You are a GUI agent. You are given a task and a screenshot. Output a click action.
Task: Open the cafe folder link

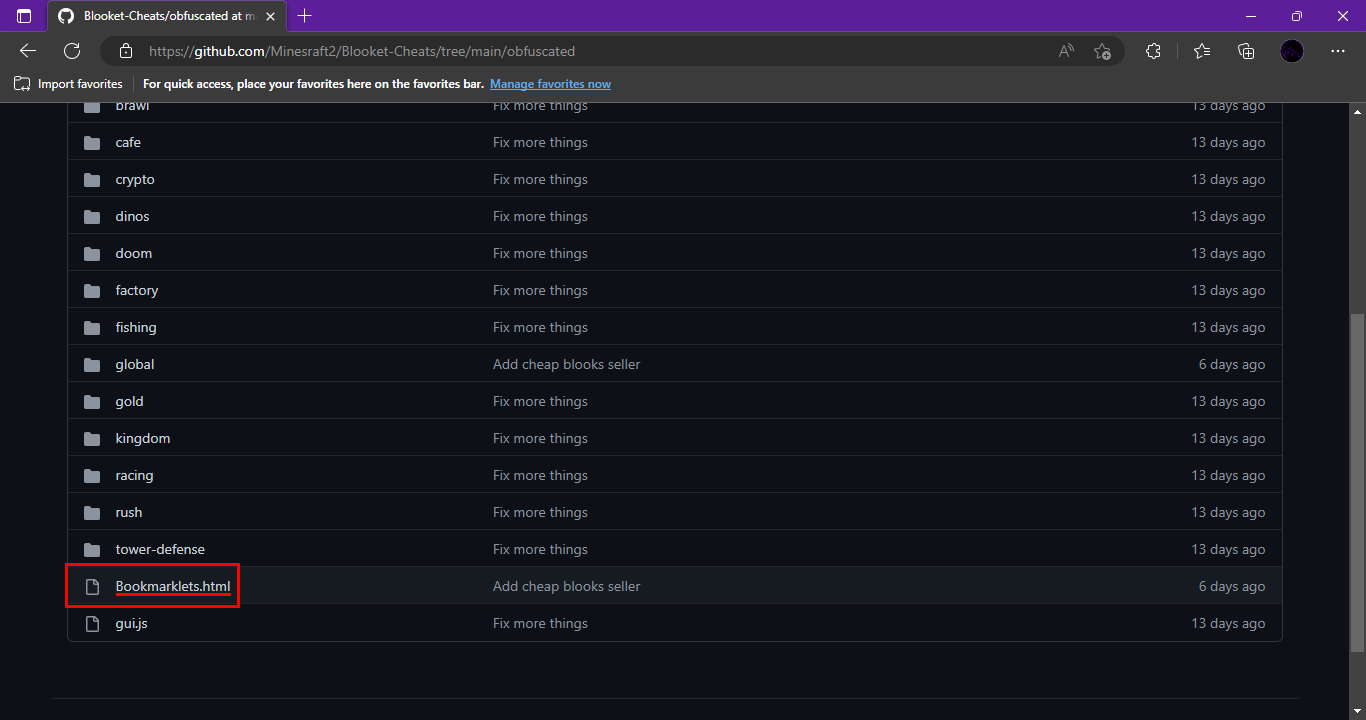pos(128,143)
